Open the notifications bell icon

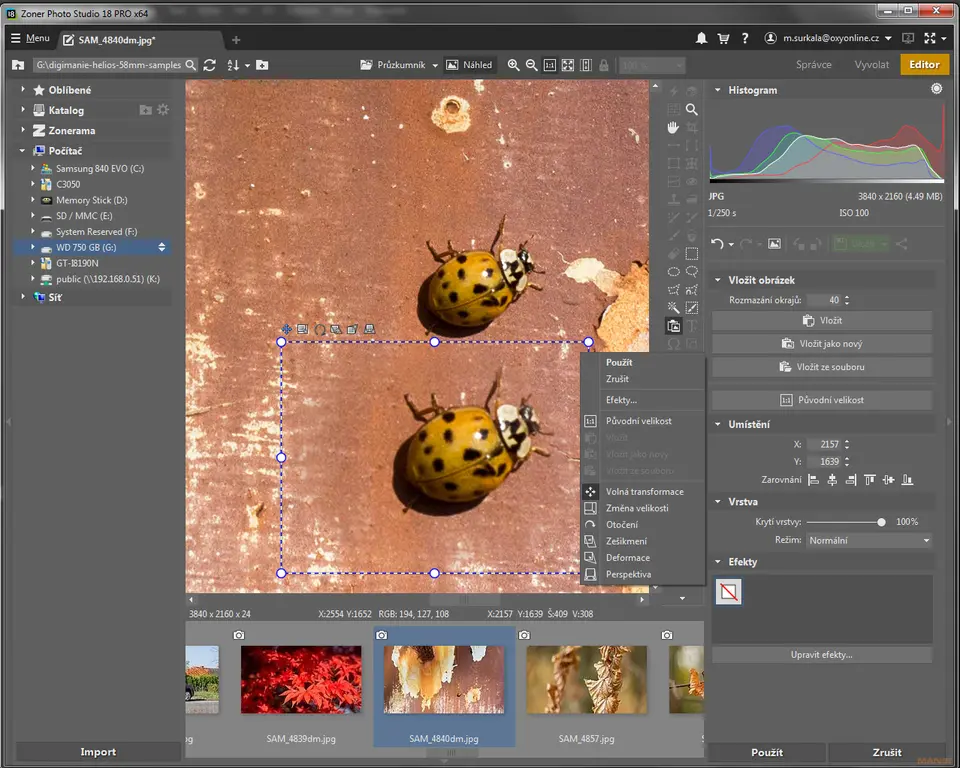[x=702, y=39]
